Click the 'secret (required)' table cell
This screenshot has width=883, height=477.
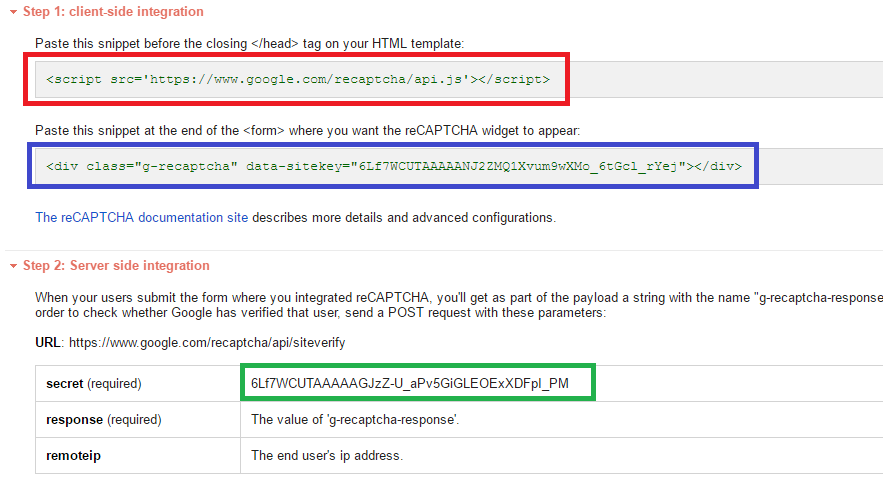click(138, 384)
